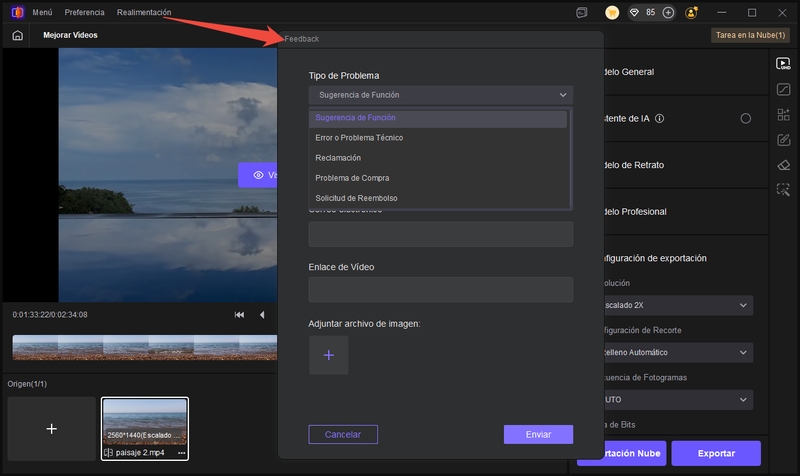Open more options on paisaje 2.mp4
This screenshot has height=476, width=800.
pyautogui.click(x=181, y=453)
